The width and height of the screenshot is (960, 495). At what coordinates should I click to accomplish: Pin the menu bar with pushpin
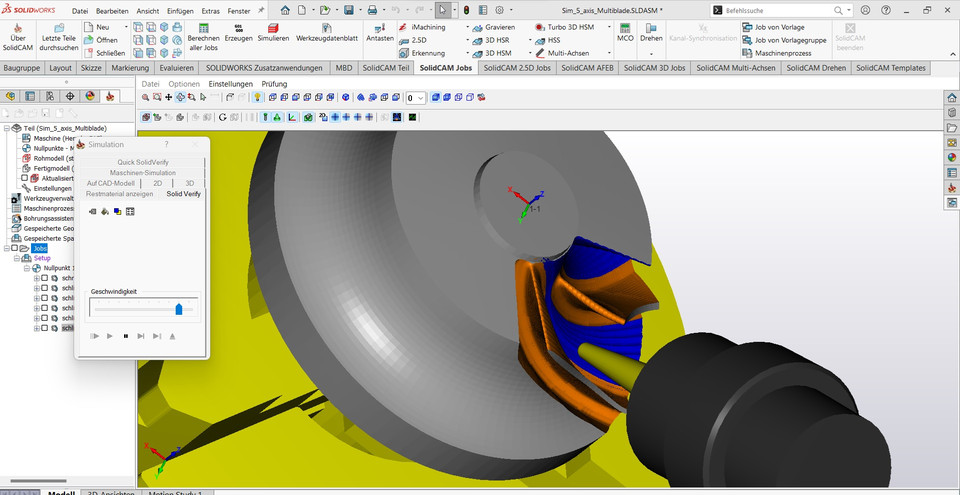[261, 11]
